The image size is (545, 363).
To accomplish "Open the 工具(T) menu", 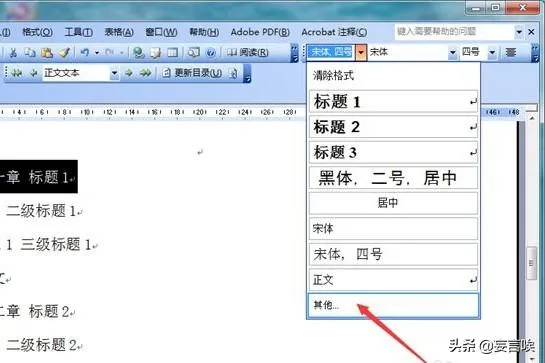I will pyautogui.click(x=79, y=32).
